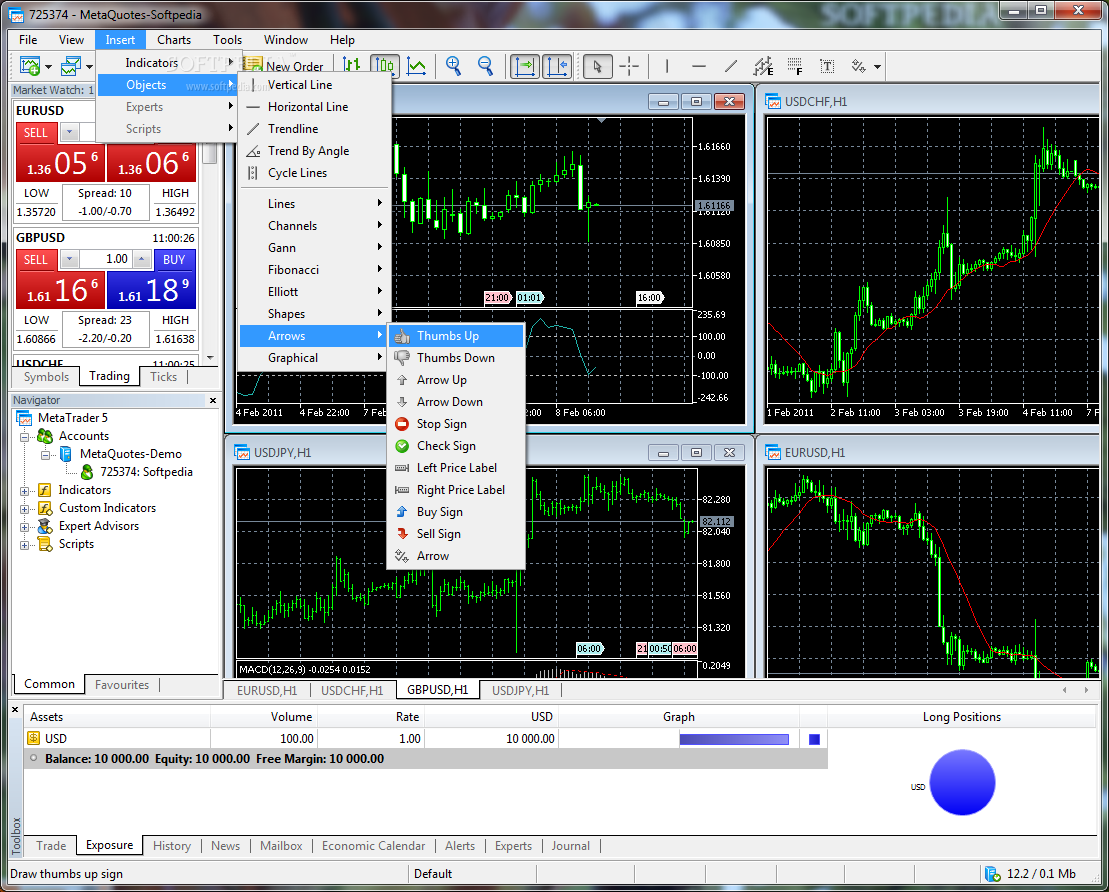Expand the Custom Indicators tree node
Screen dimensions: 1109x892
(x=24, y=509)
